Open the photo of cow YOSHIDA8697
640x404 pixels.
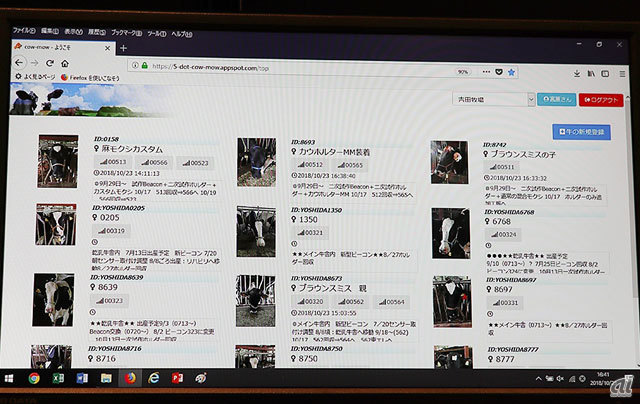coord(452,301)
